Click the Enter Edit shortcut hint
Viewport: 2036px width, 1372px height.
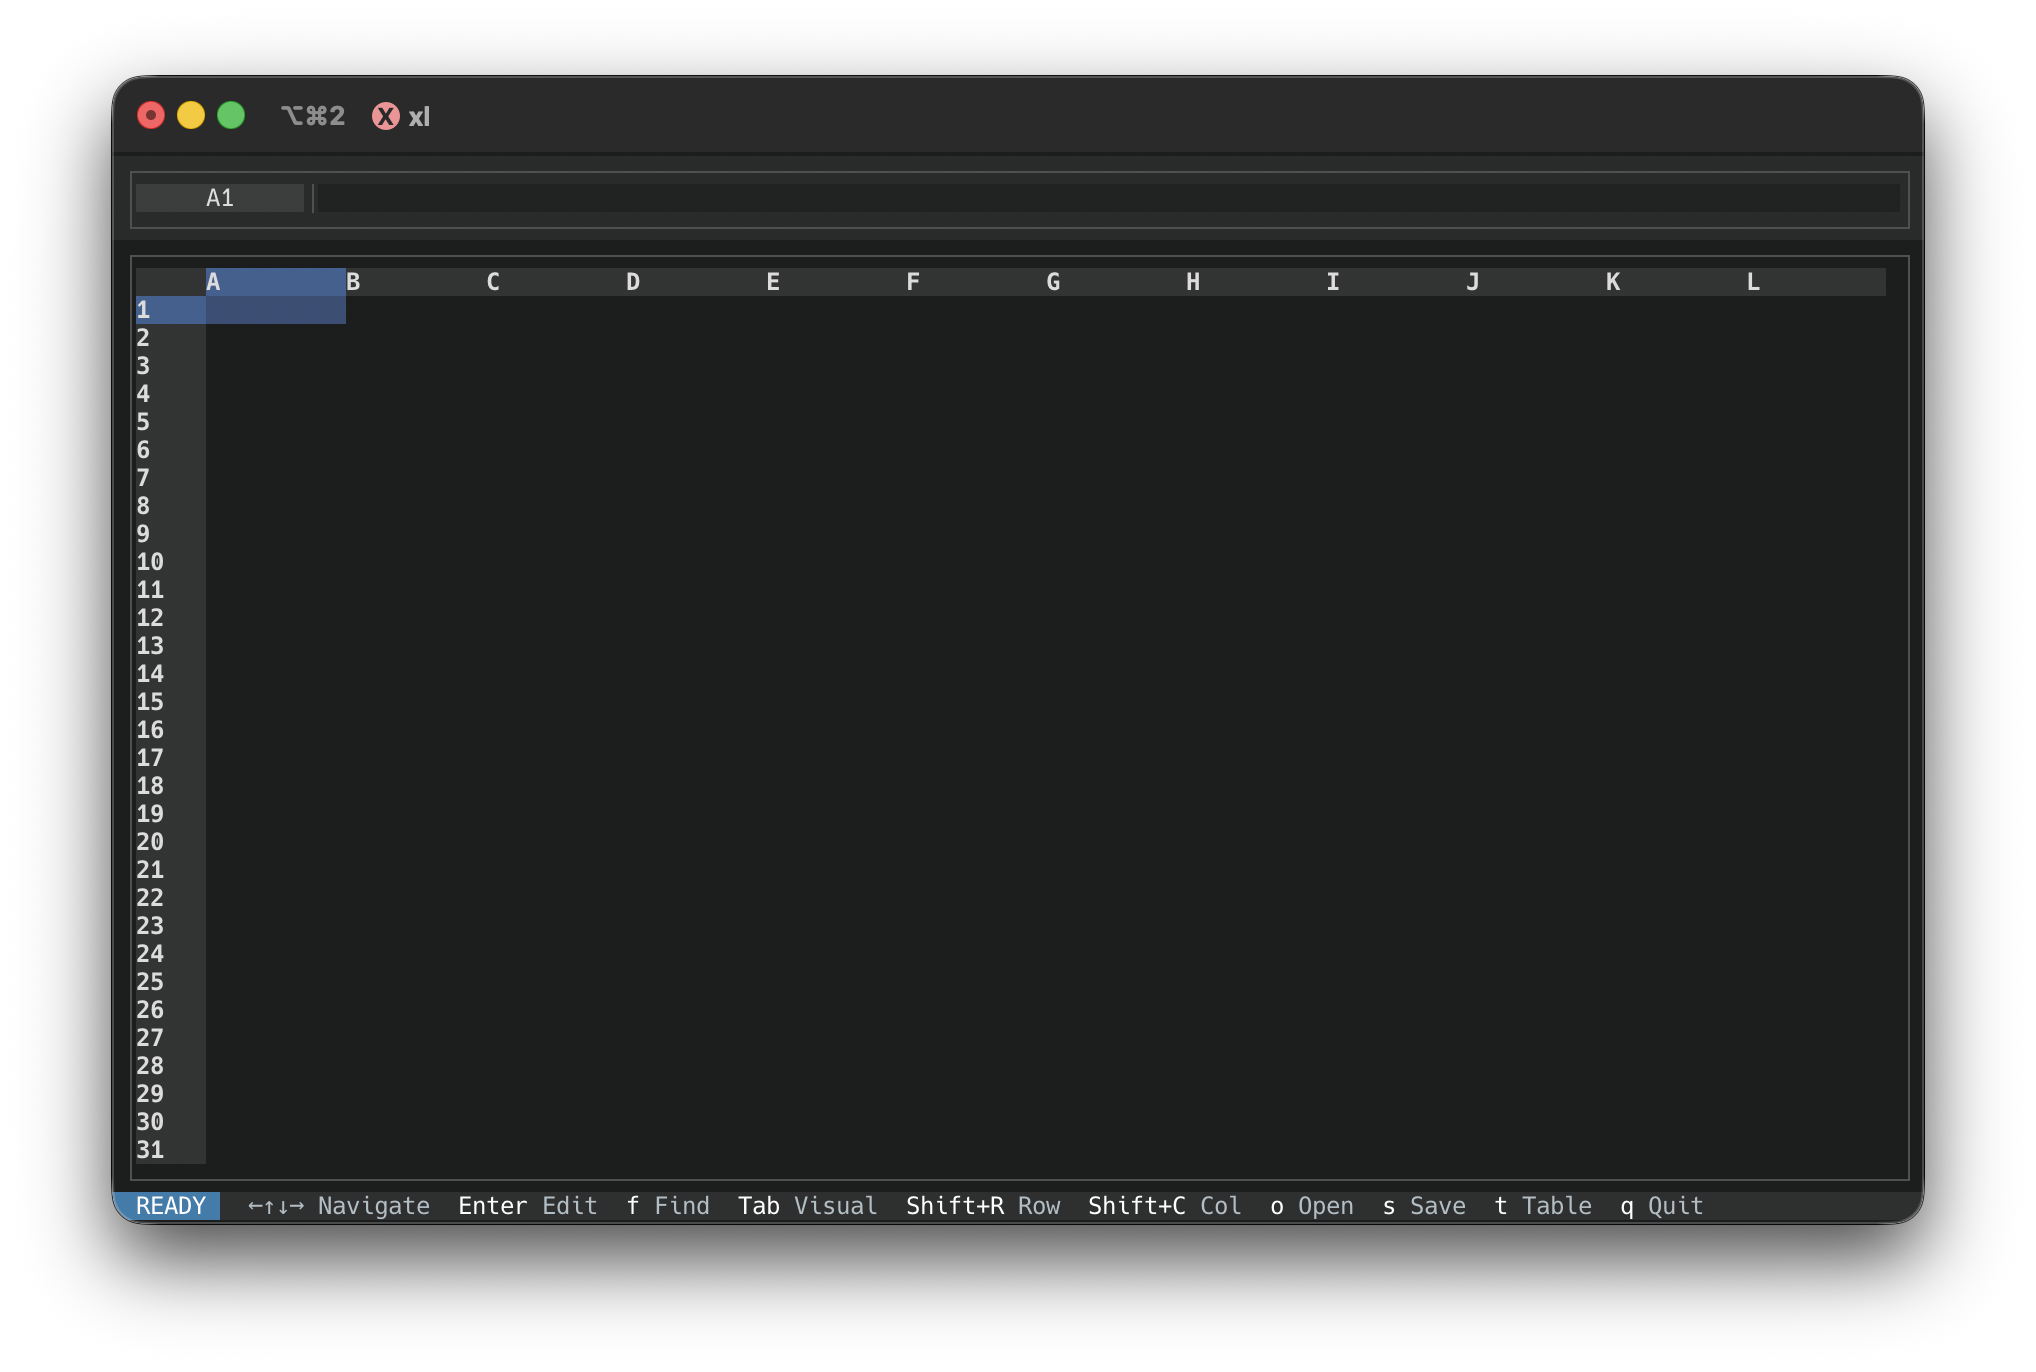tap(528, 1206)
